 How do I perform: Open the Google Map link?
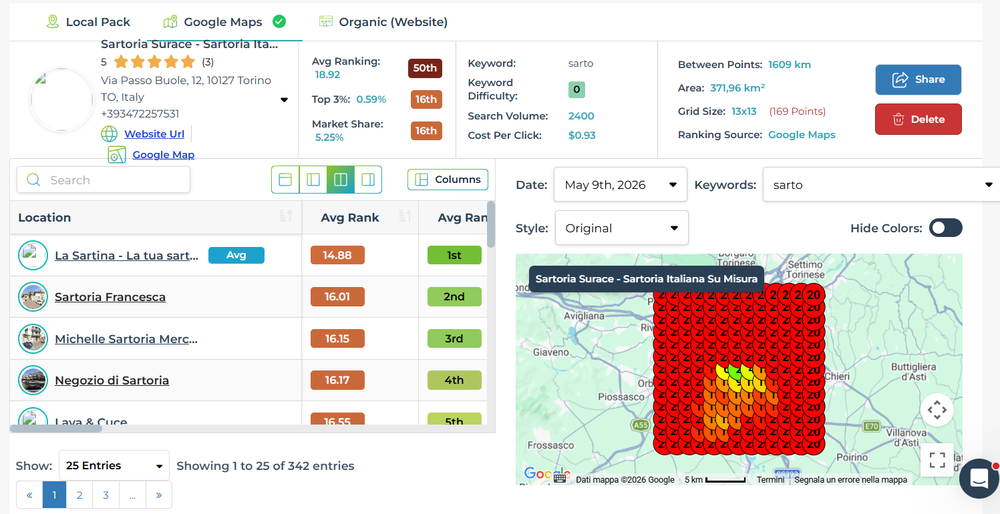[x=163, y=154]
